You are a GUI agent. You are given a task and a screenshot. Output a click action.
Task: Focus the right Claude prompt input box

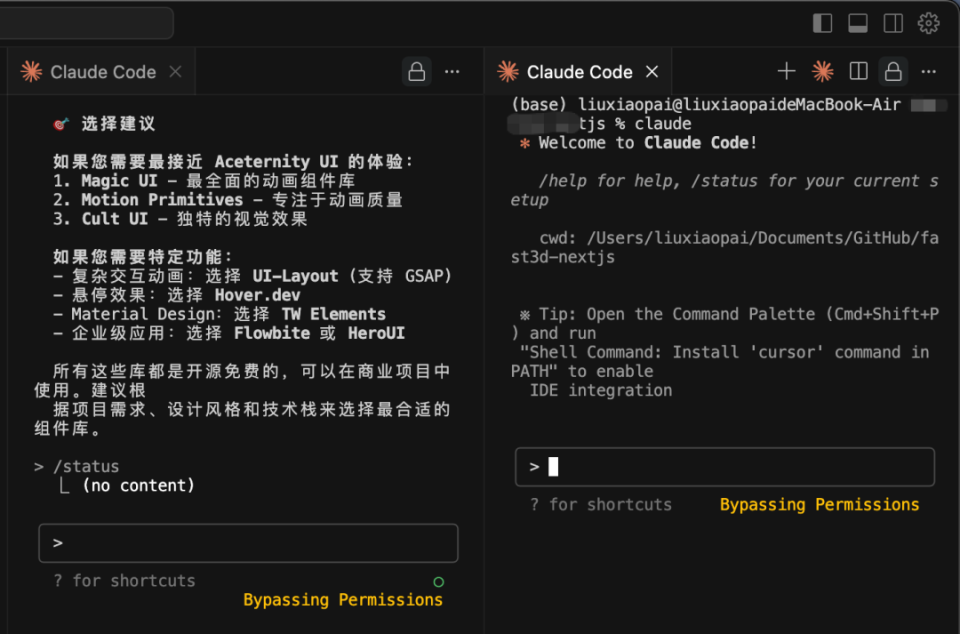725,467
